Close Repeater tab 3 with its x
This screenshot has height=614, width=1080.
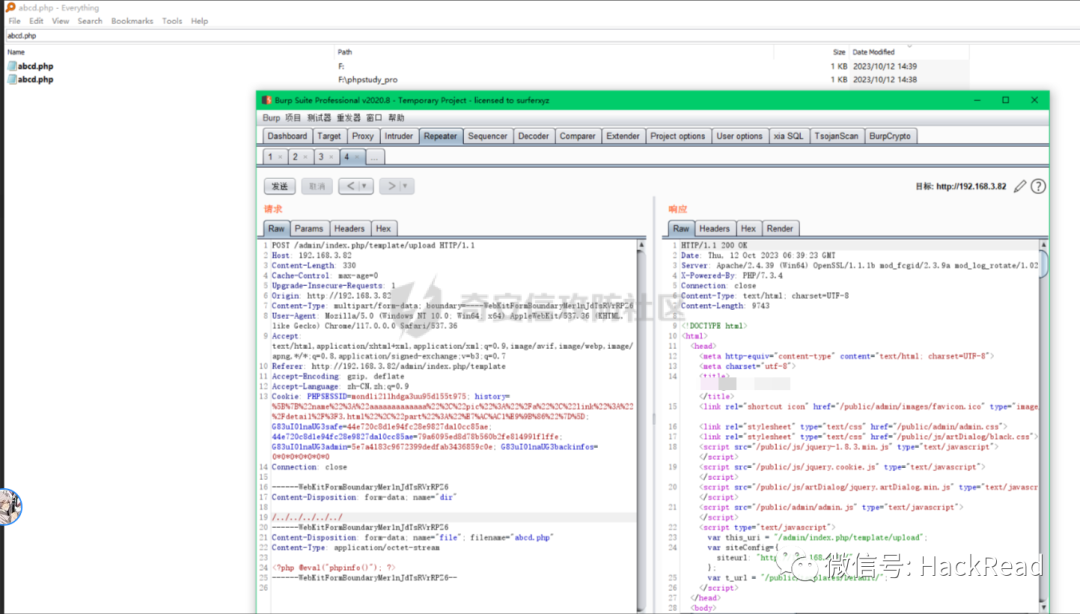coord(331,157)
